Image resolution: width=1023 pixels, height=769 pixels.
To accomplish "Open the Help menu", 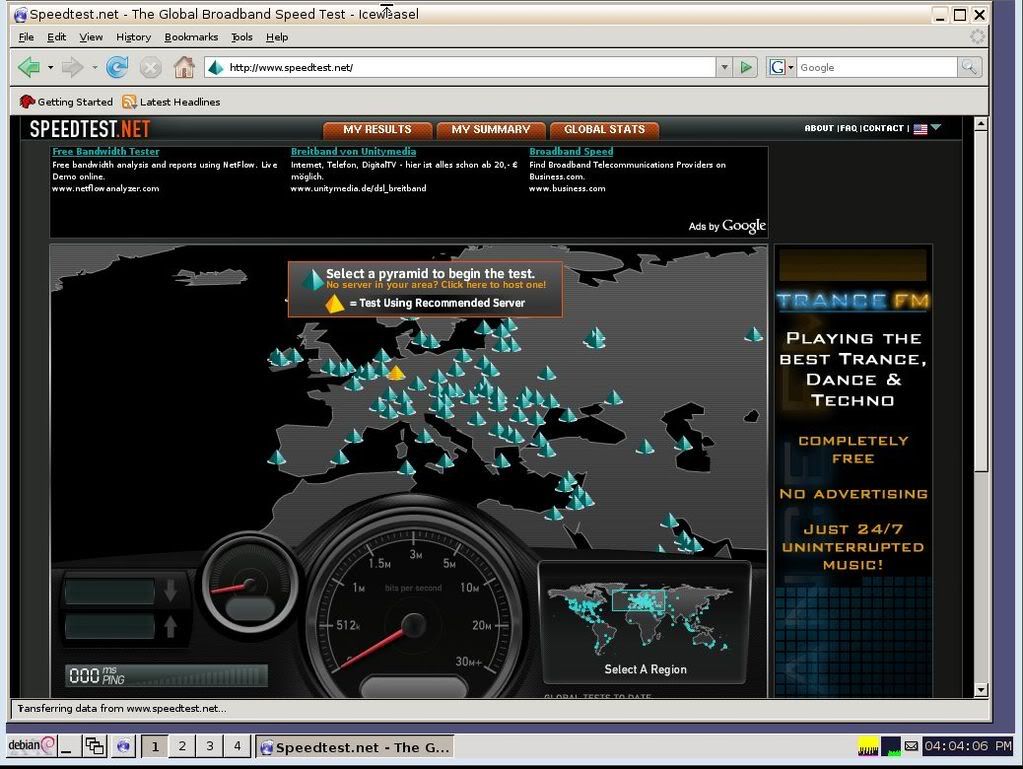I will click(x=277, y=37).
